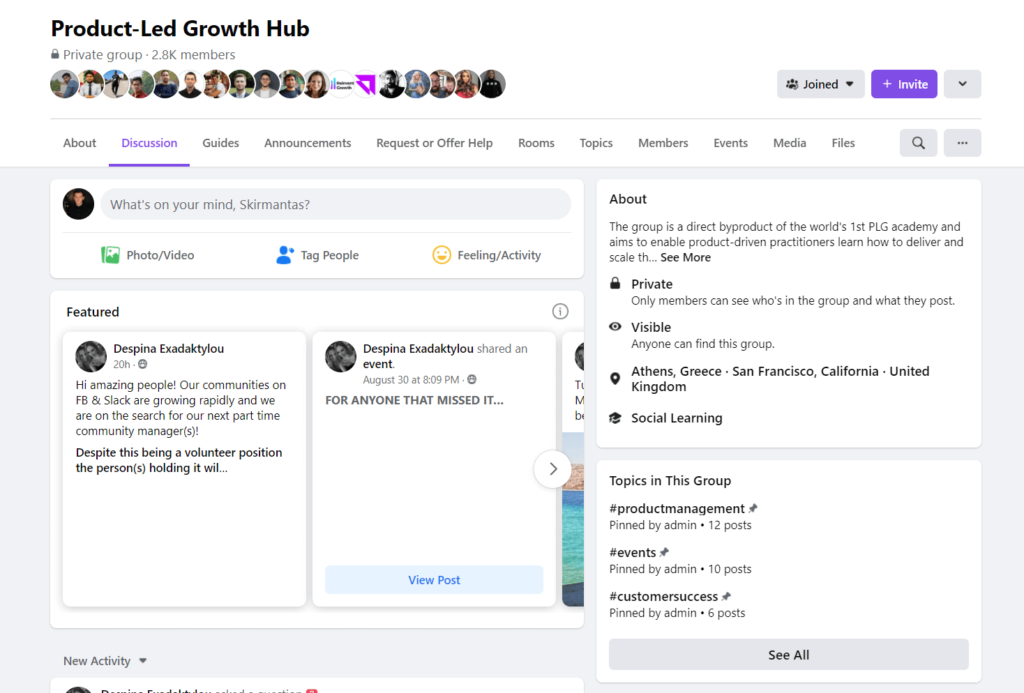Image resolution: width=1024 pixels, height=693 pixels.
Task: Click the Feeling/Activity smiley icon
Action: tap(441, 255)
